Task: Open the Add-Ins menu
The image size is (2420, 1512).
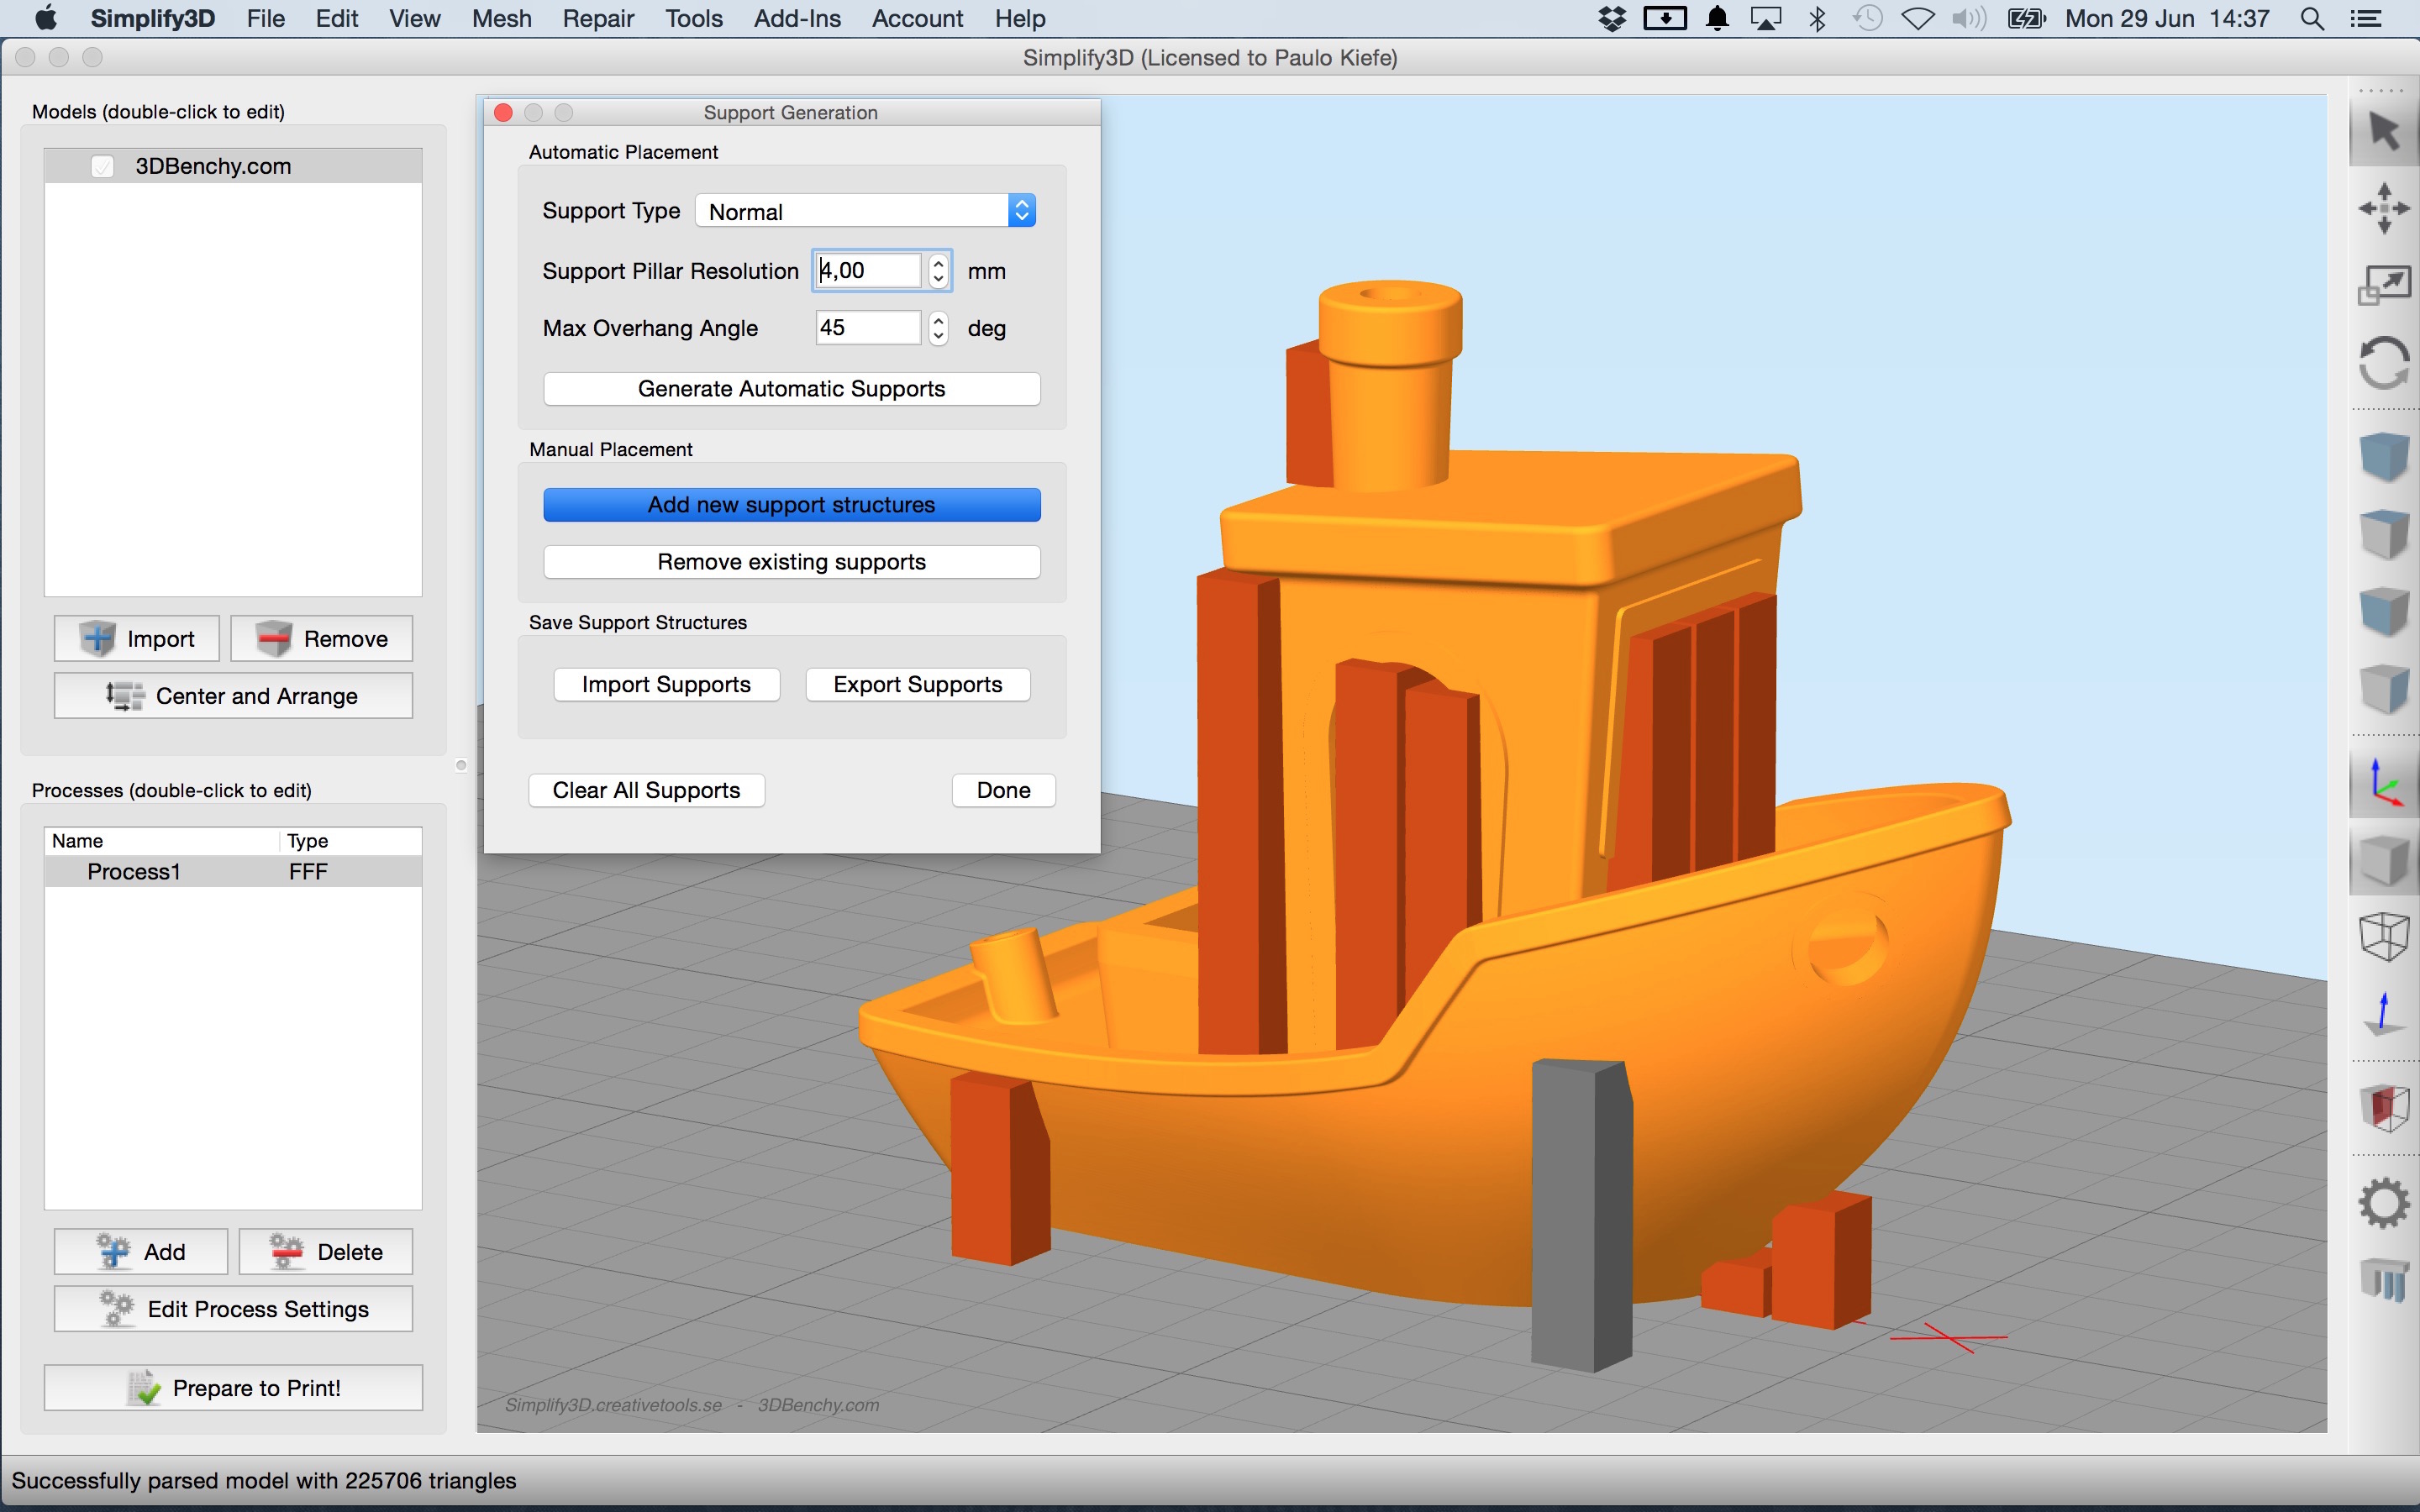Action: [x=797, y=18]
